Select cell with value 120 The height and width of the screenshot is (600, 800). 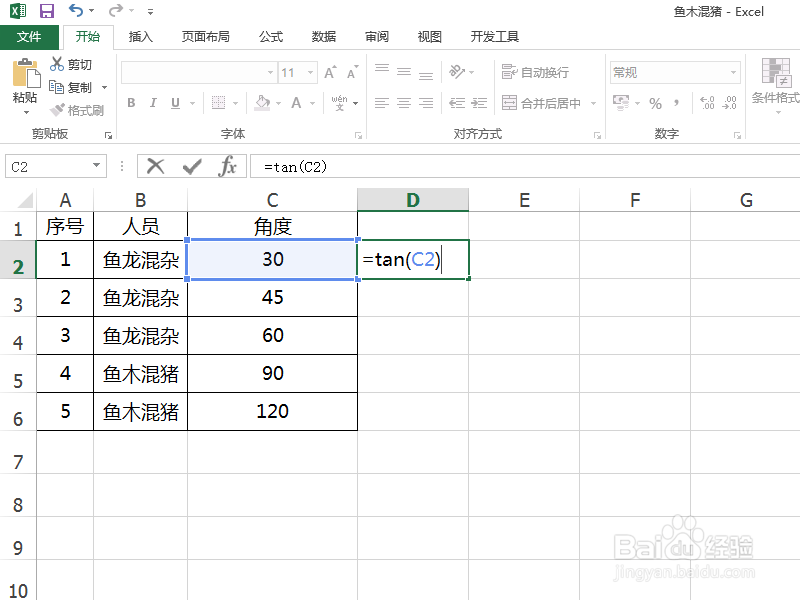point(272,411)
